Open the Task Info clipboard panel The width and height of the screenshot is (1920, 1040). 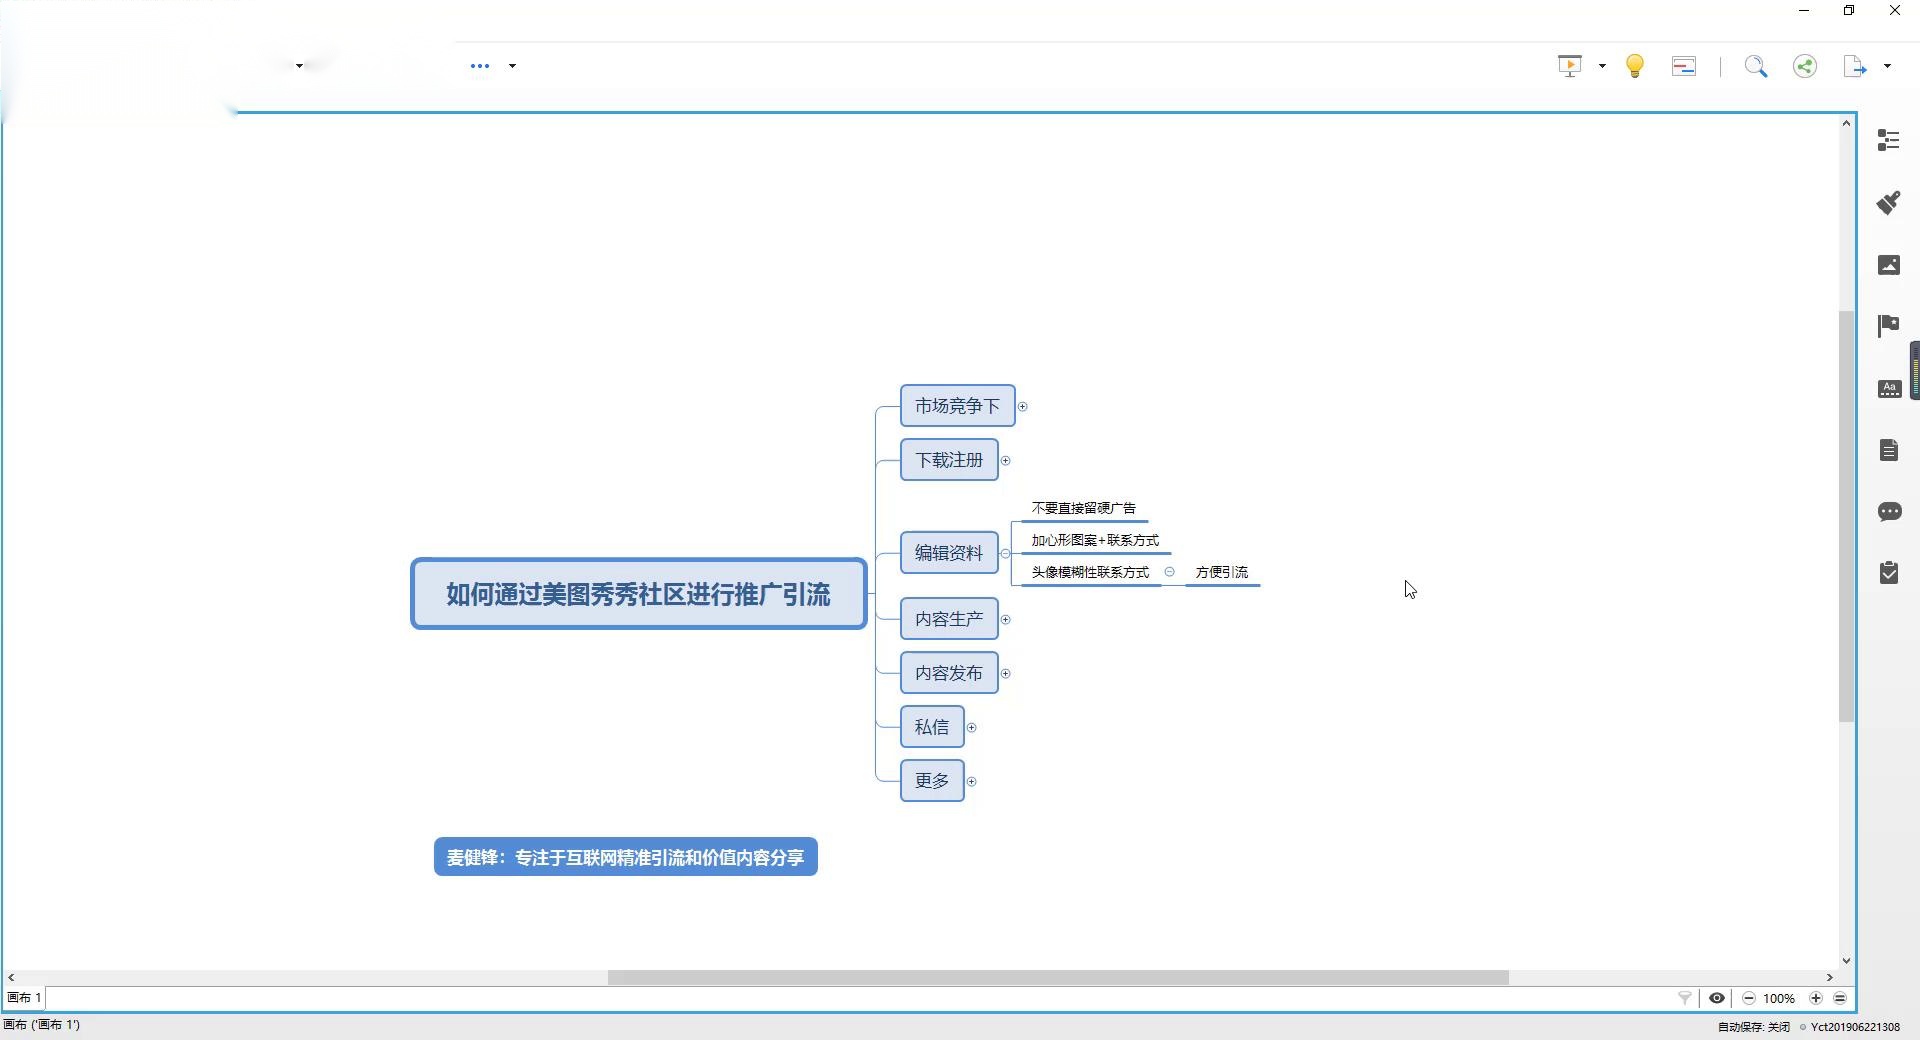[x=1888, y=573]
